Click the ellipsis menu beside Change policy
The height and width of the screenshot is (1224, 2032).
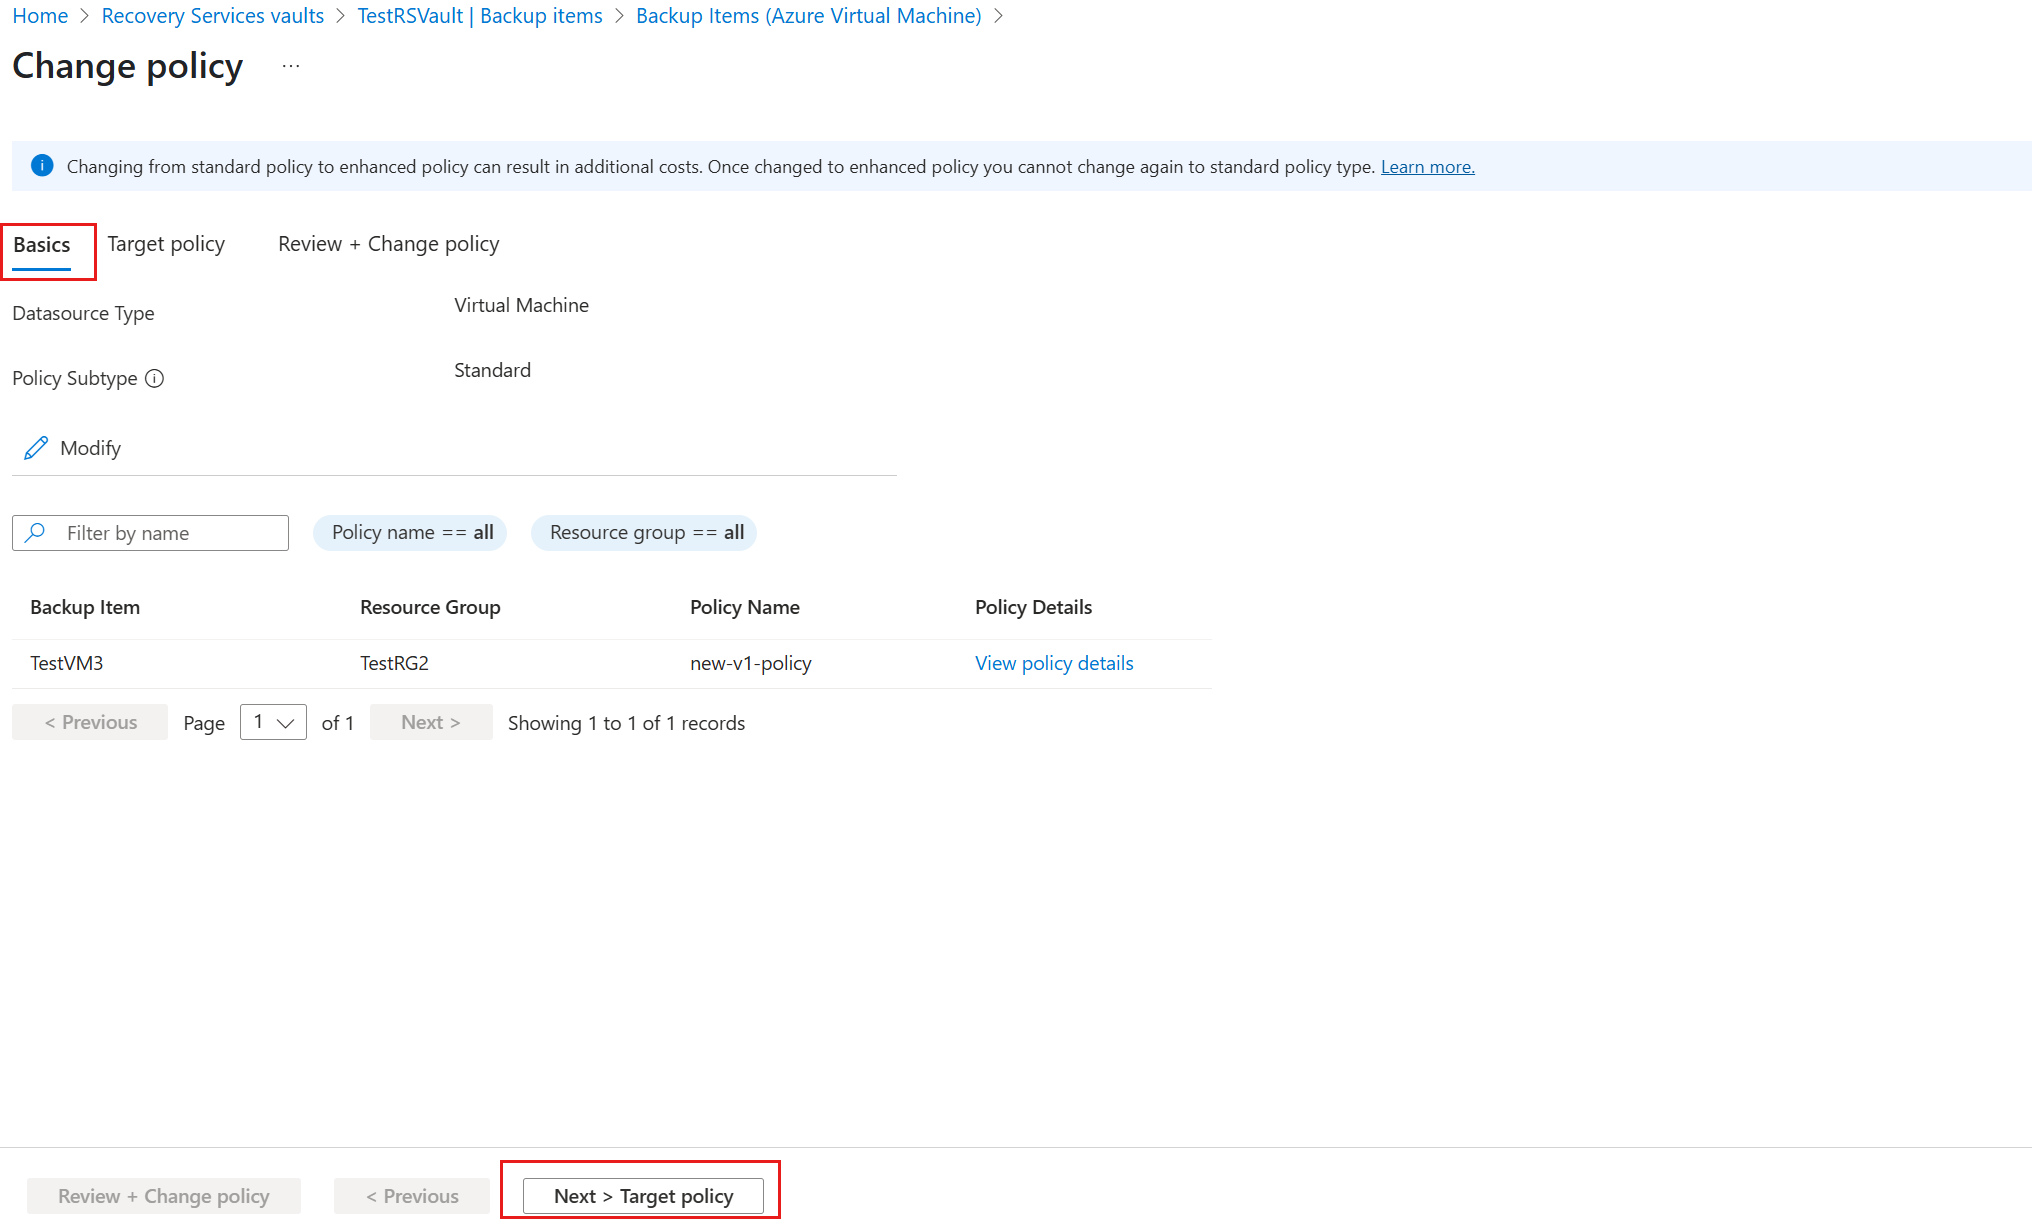coord(291,67)
